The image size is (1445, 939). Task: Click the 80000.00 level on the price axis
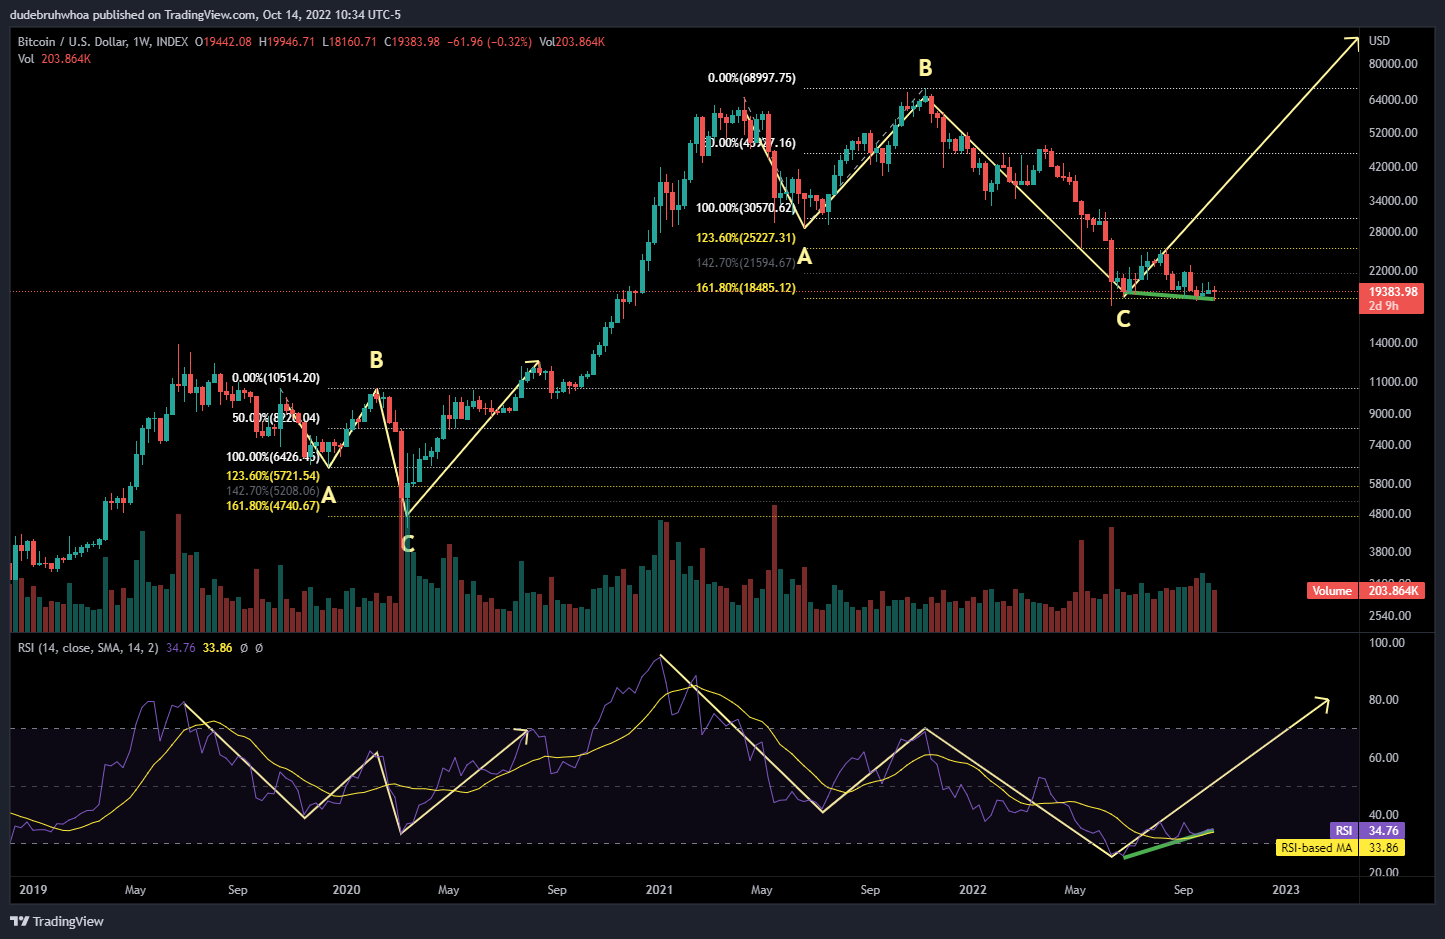tap(1393, 64)
